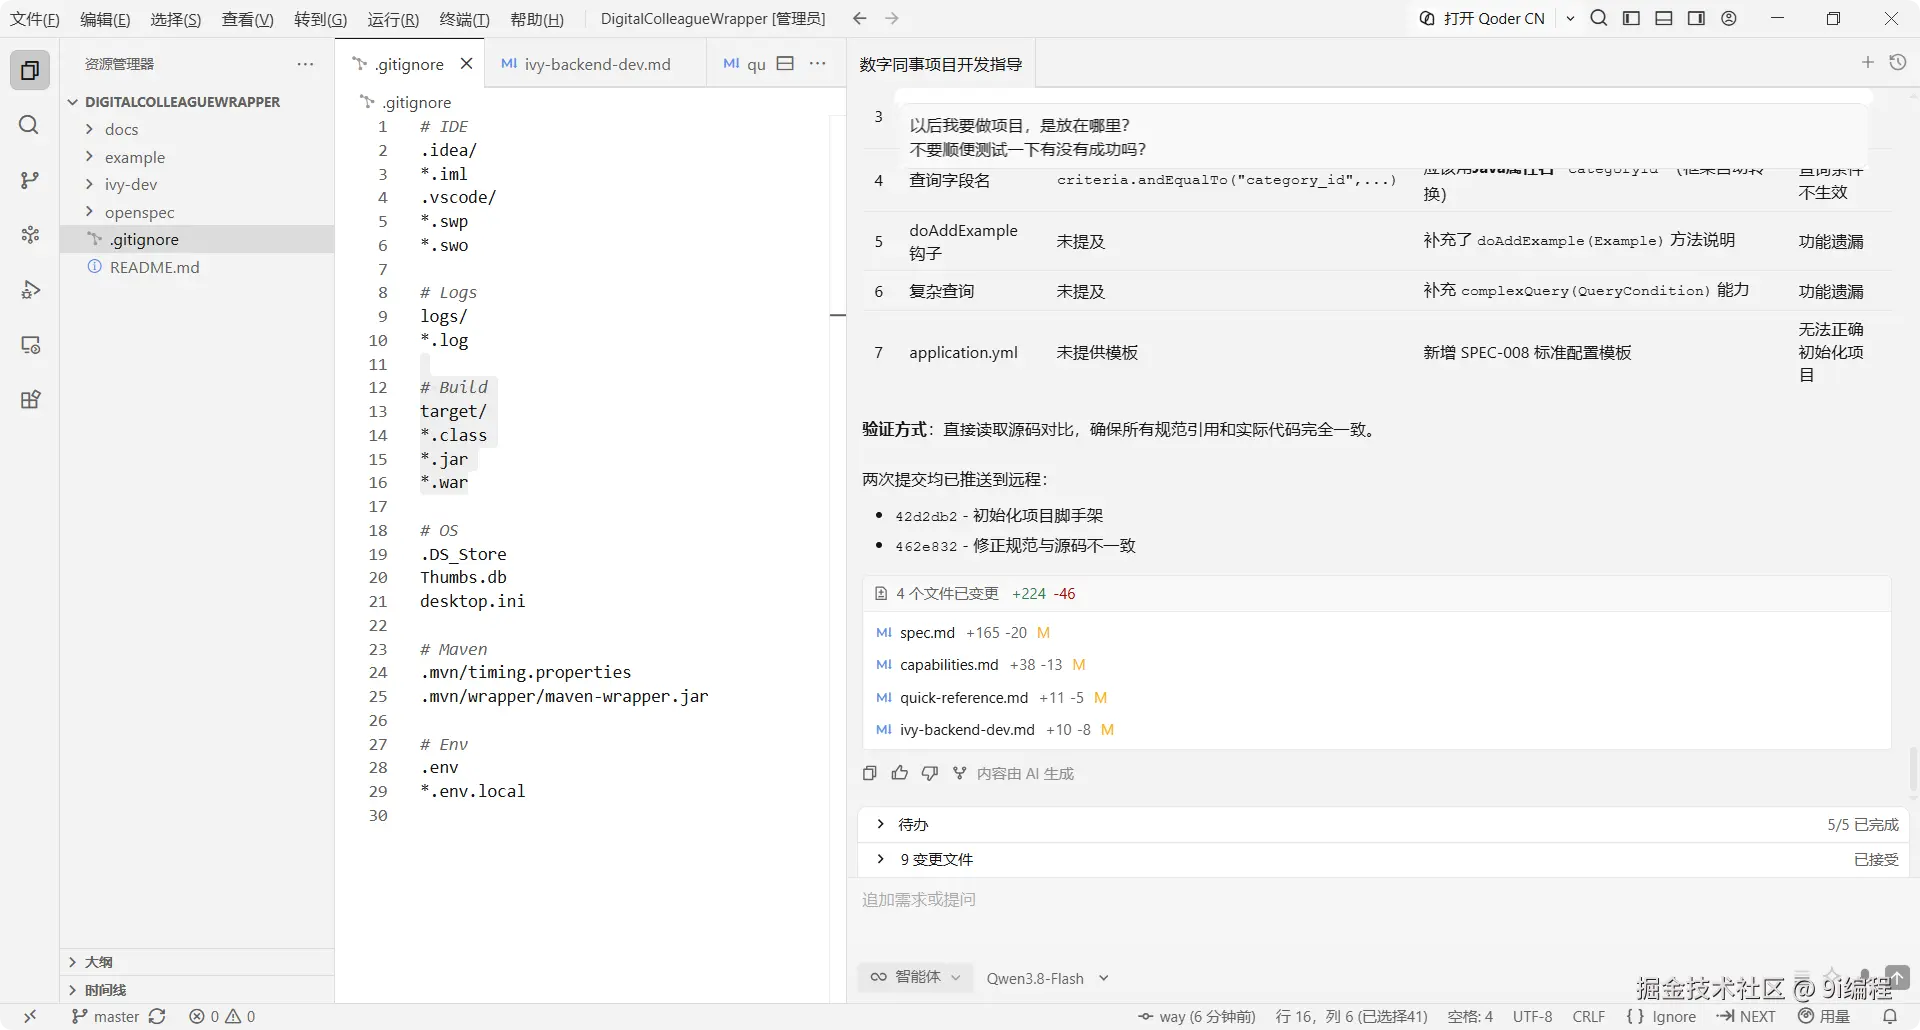The image size is (1920, 1030).
Task: Open the Run and Debug view icon
Action: tap(30, 290)
